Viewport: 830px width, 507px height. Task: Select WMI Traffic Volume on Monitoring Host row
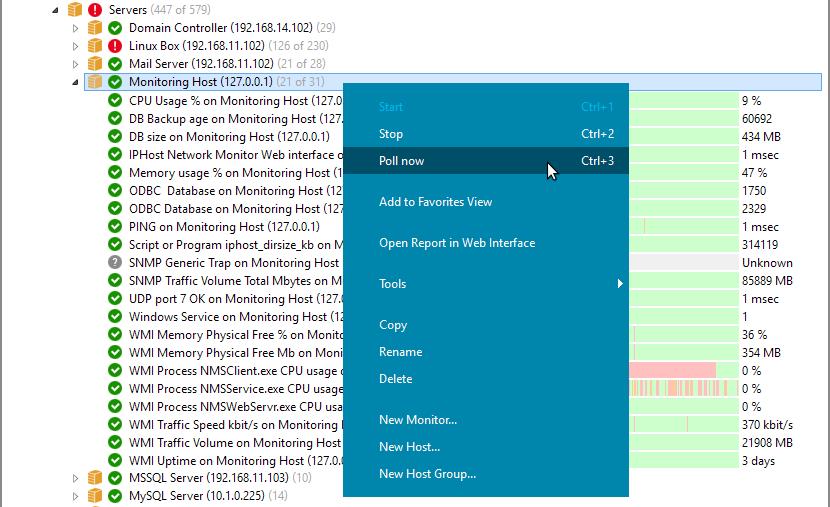coord(236,442)
